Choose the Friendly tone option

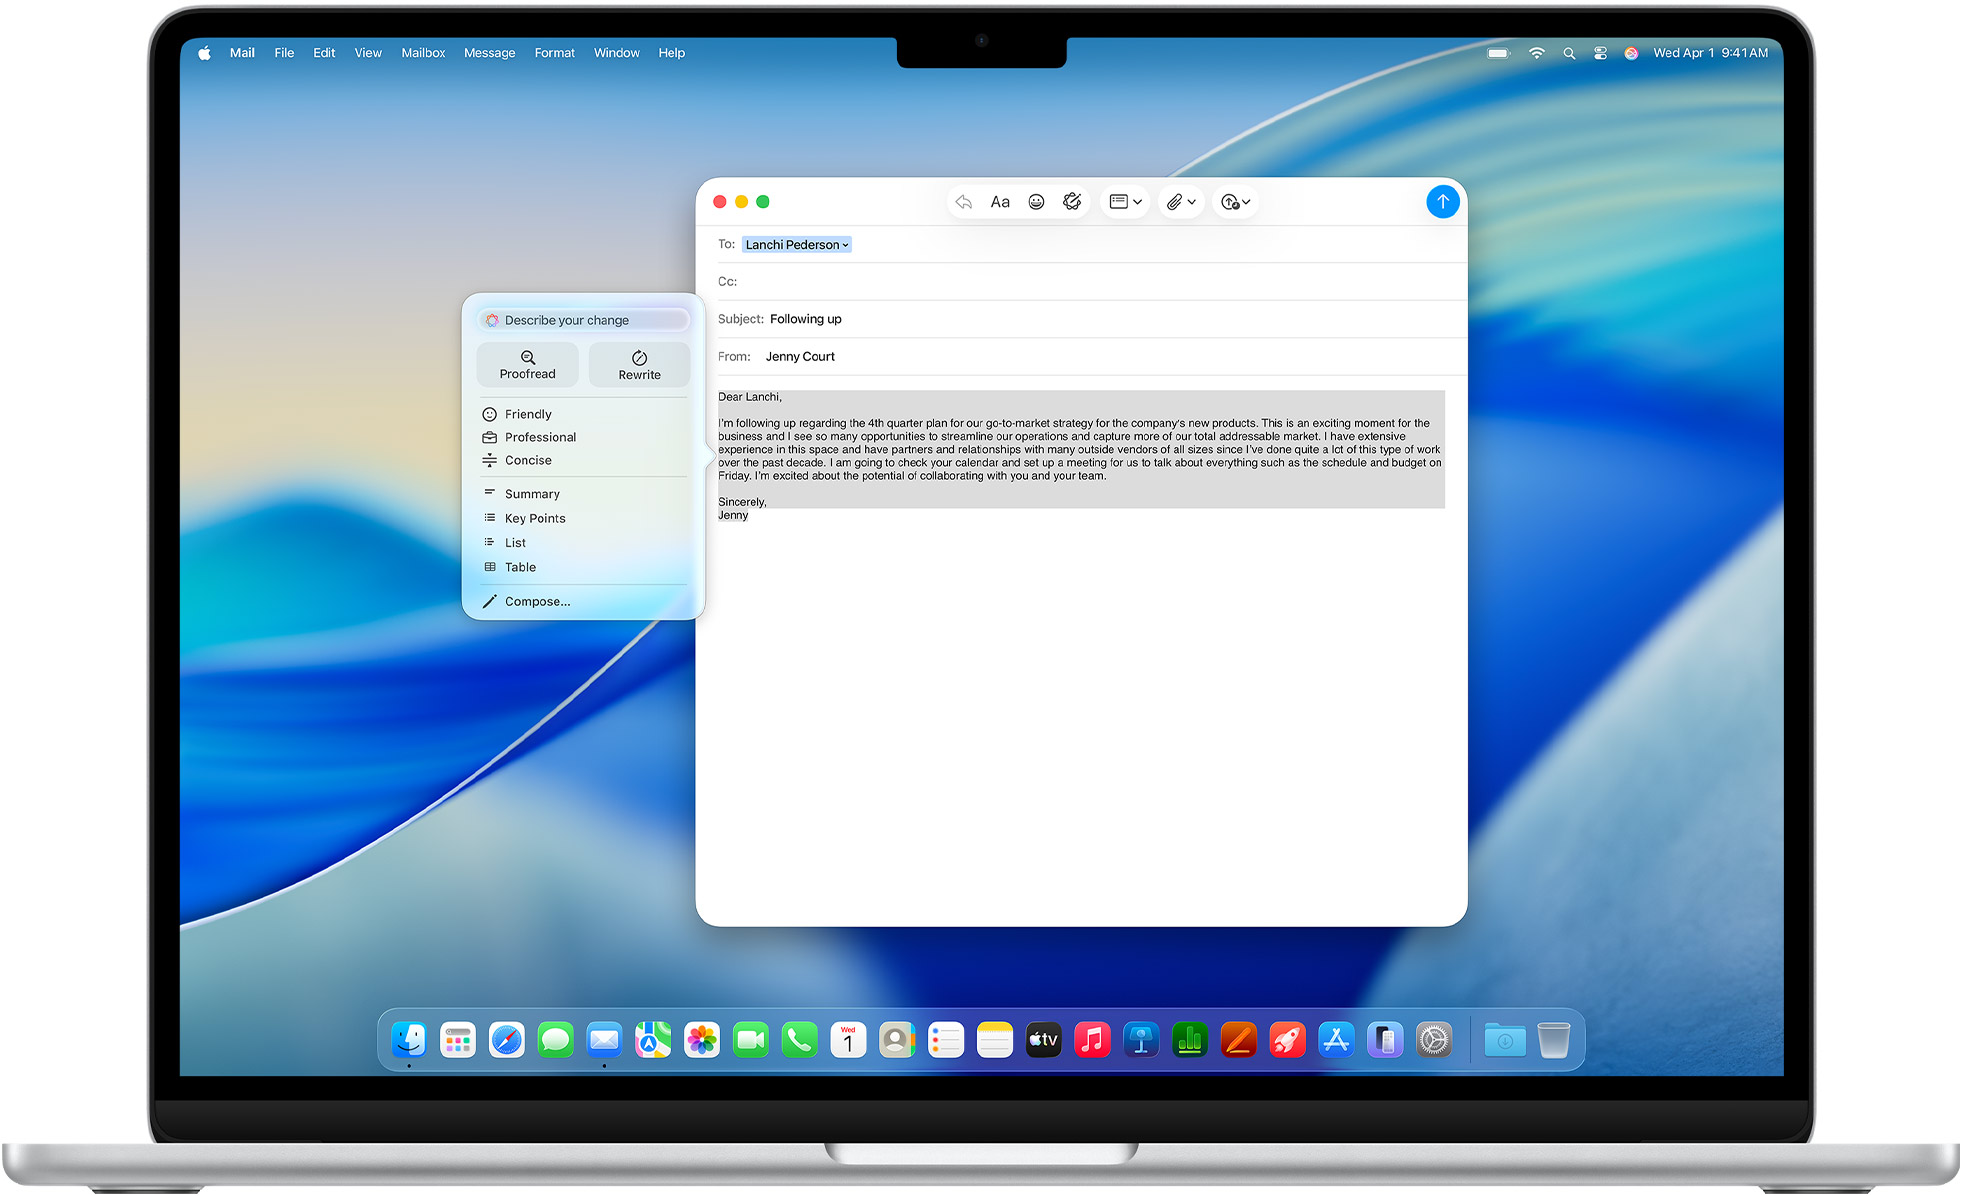528,413
